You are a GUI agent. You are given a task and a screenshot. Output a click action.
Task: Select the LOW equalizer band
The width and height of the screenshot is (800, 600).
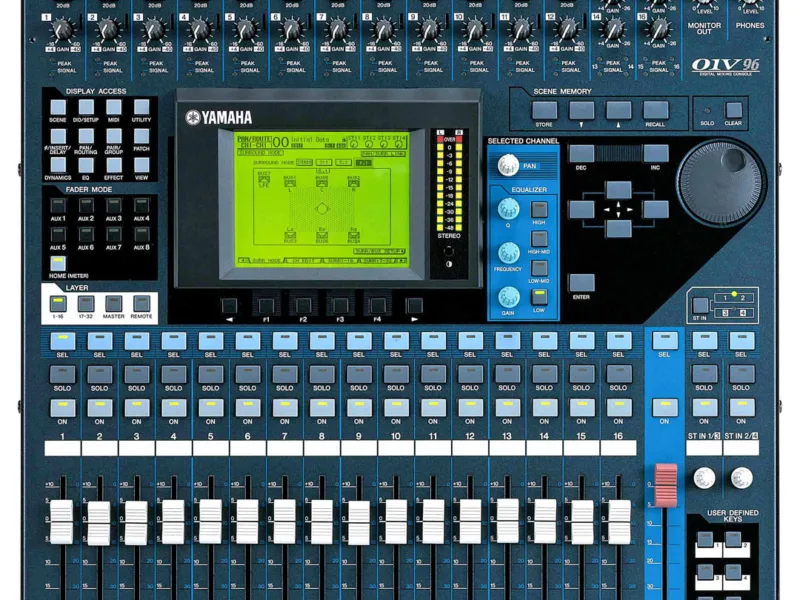pyautogui.click(x=539, y=297)
